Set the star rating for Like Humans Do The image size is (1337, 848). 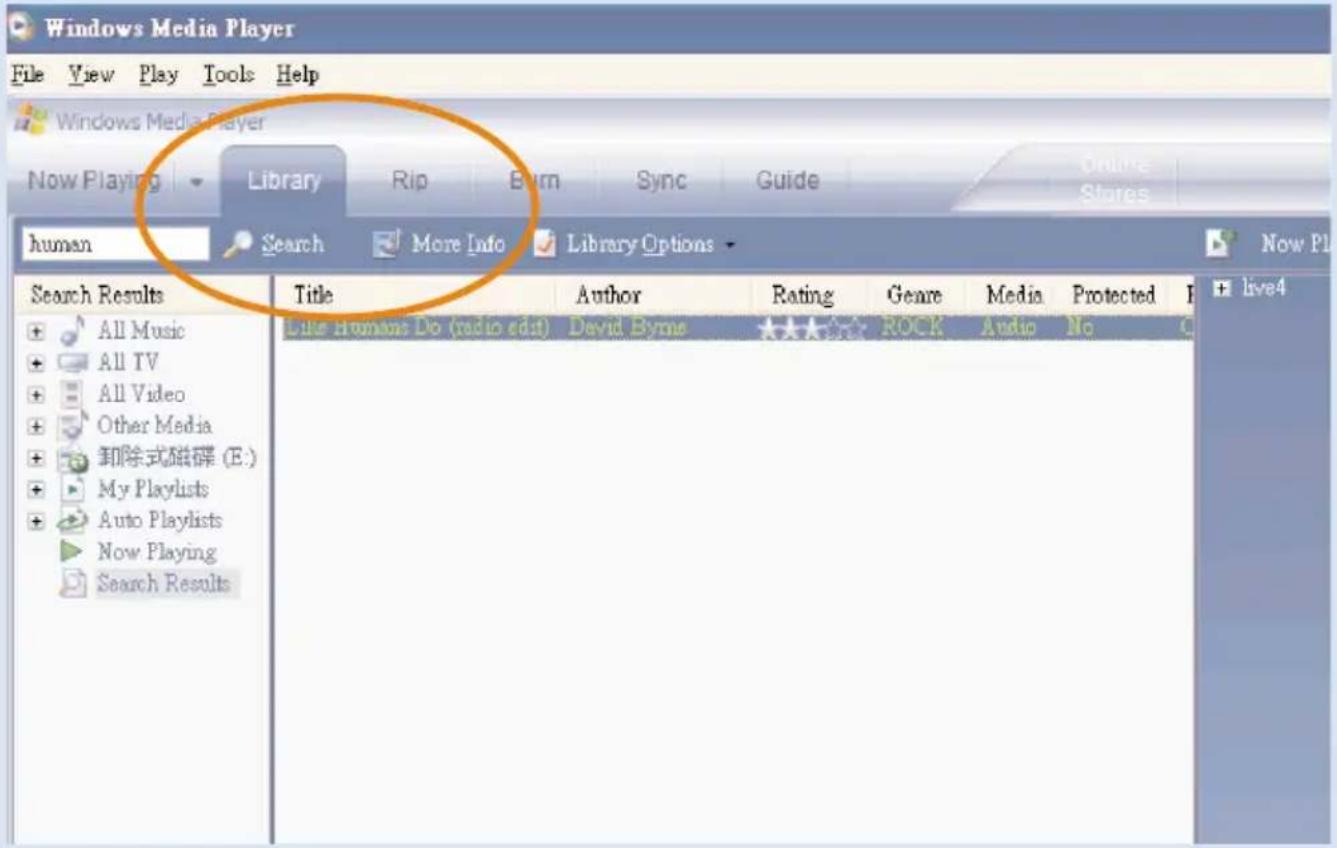tap(811, 328)
